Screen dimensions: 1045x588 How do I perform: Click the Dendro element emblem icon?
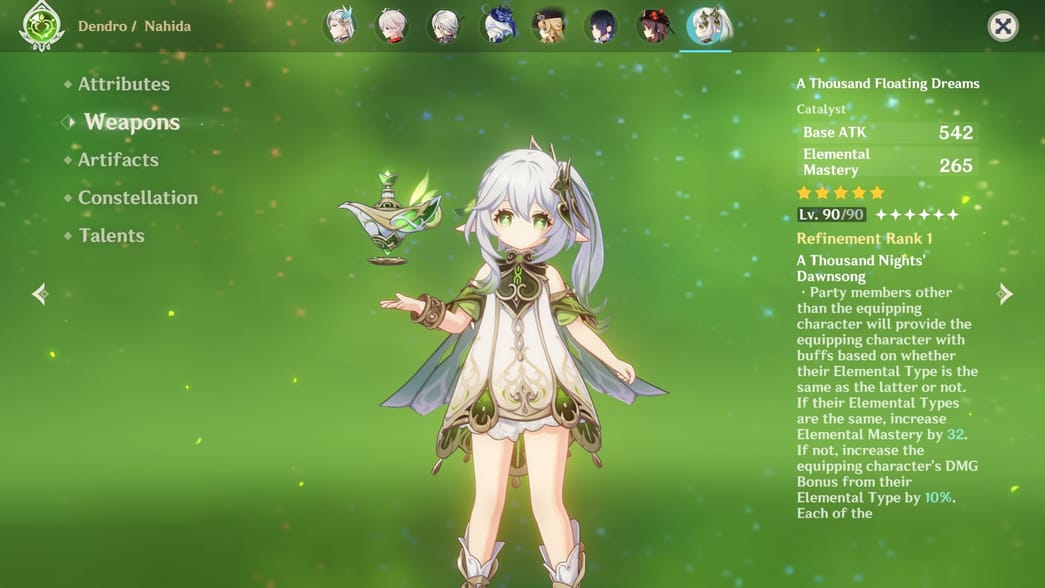click(x=41, y=26)
